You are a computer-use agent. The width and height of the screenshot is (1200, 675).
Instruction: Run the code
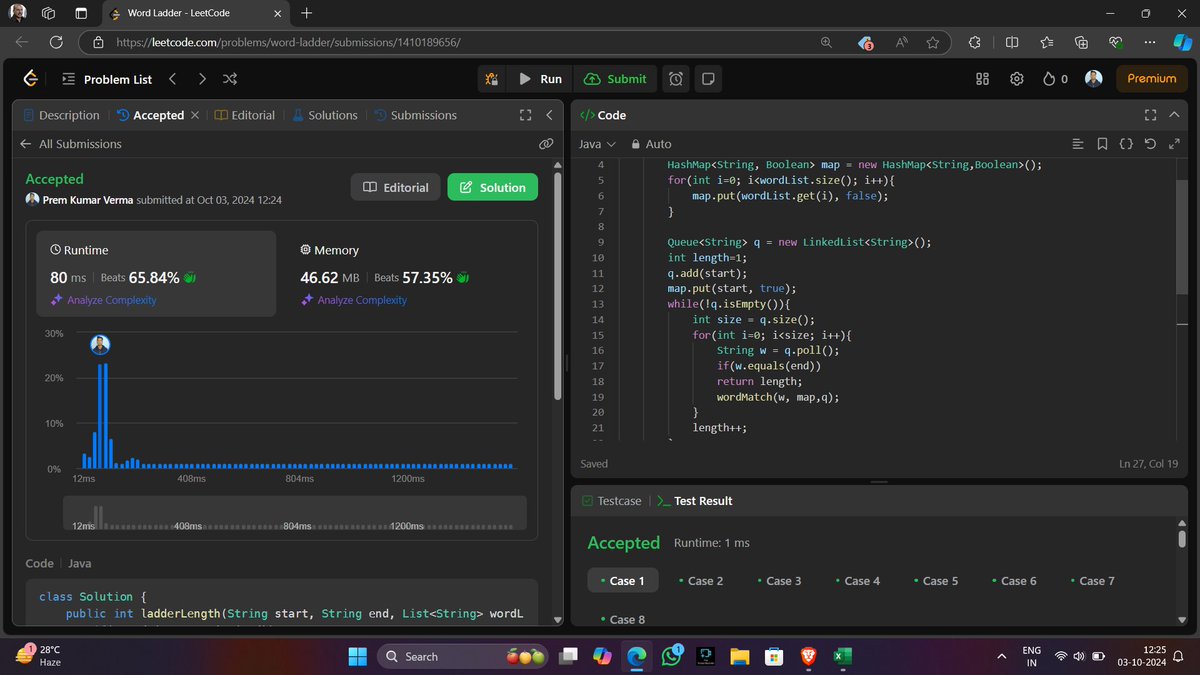click(540, 79)
